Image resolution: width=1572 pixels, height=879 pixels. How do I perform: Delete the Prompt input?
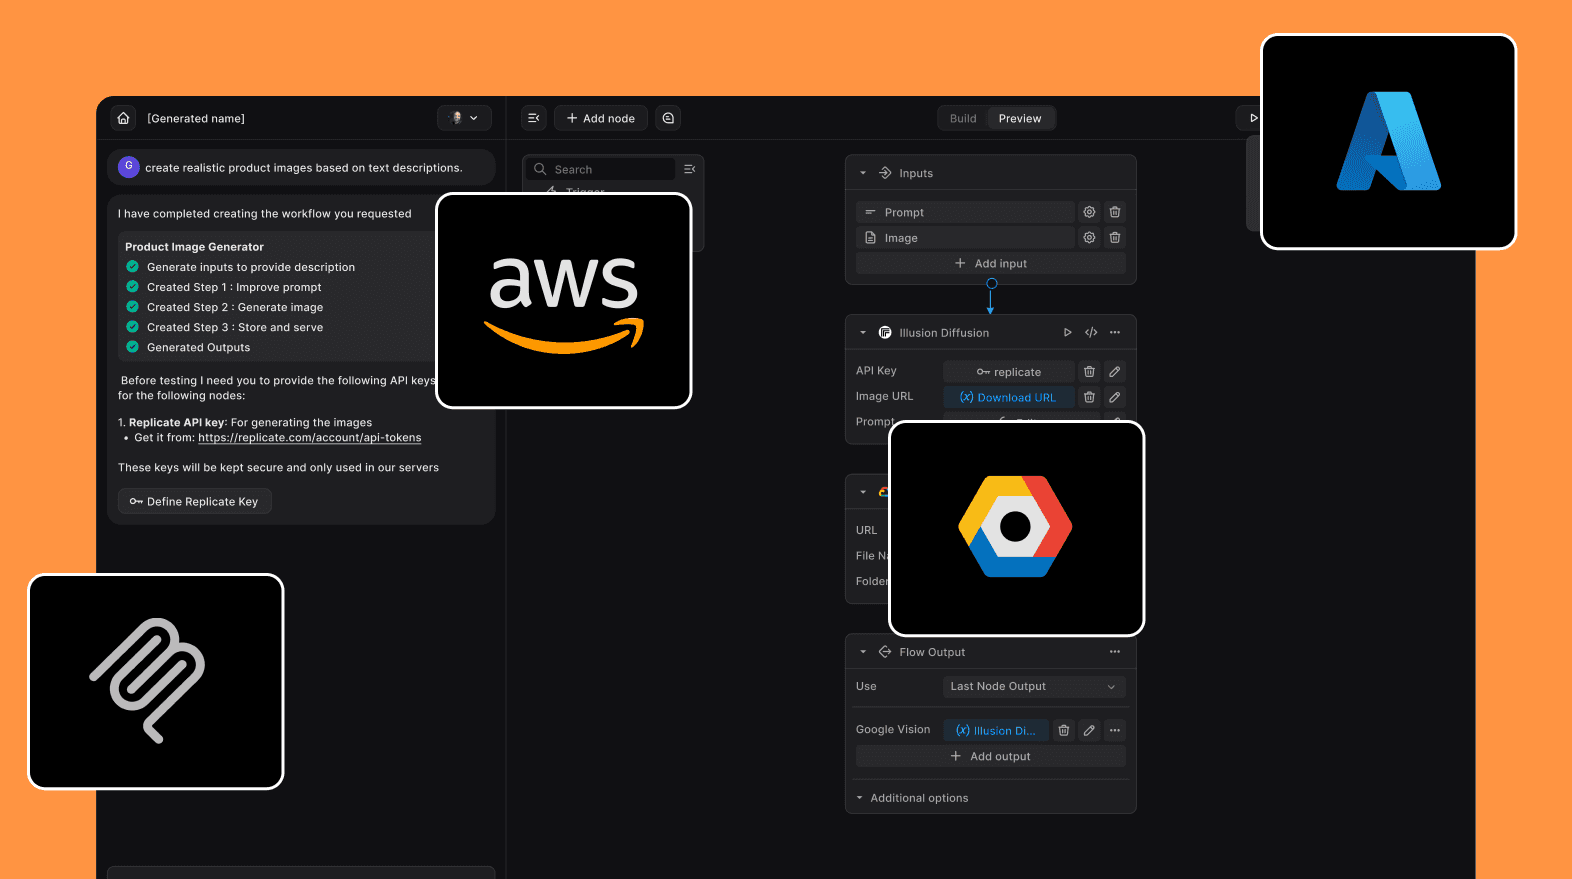pos(1115,212)
